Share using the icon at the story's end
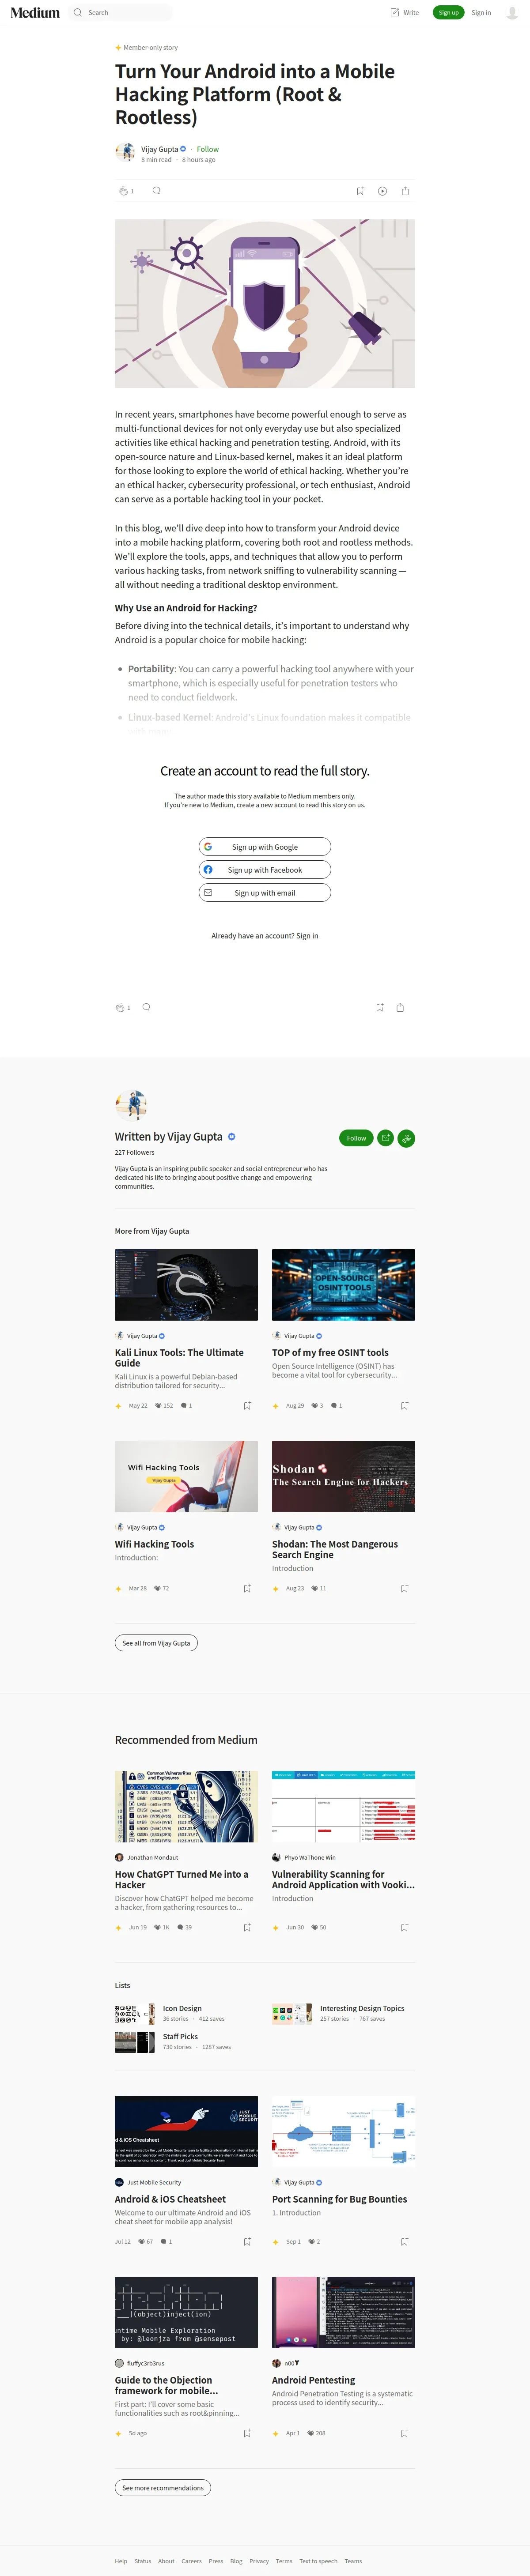The width and height of the screenshot is (530, 2576). [x=400, y=1008]
